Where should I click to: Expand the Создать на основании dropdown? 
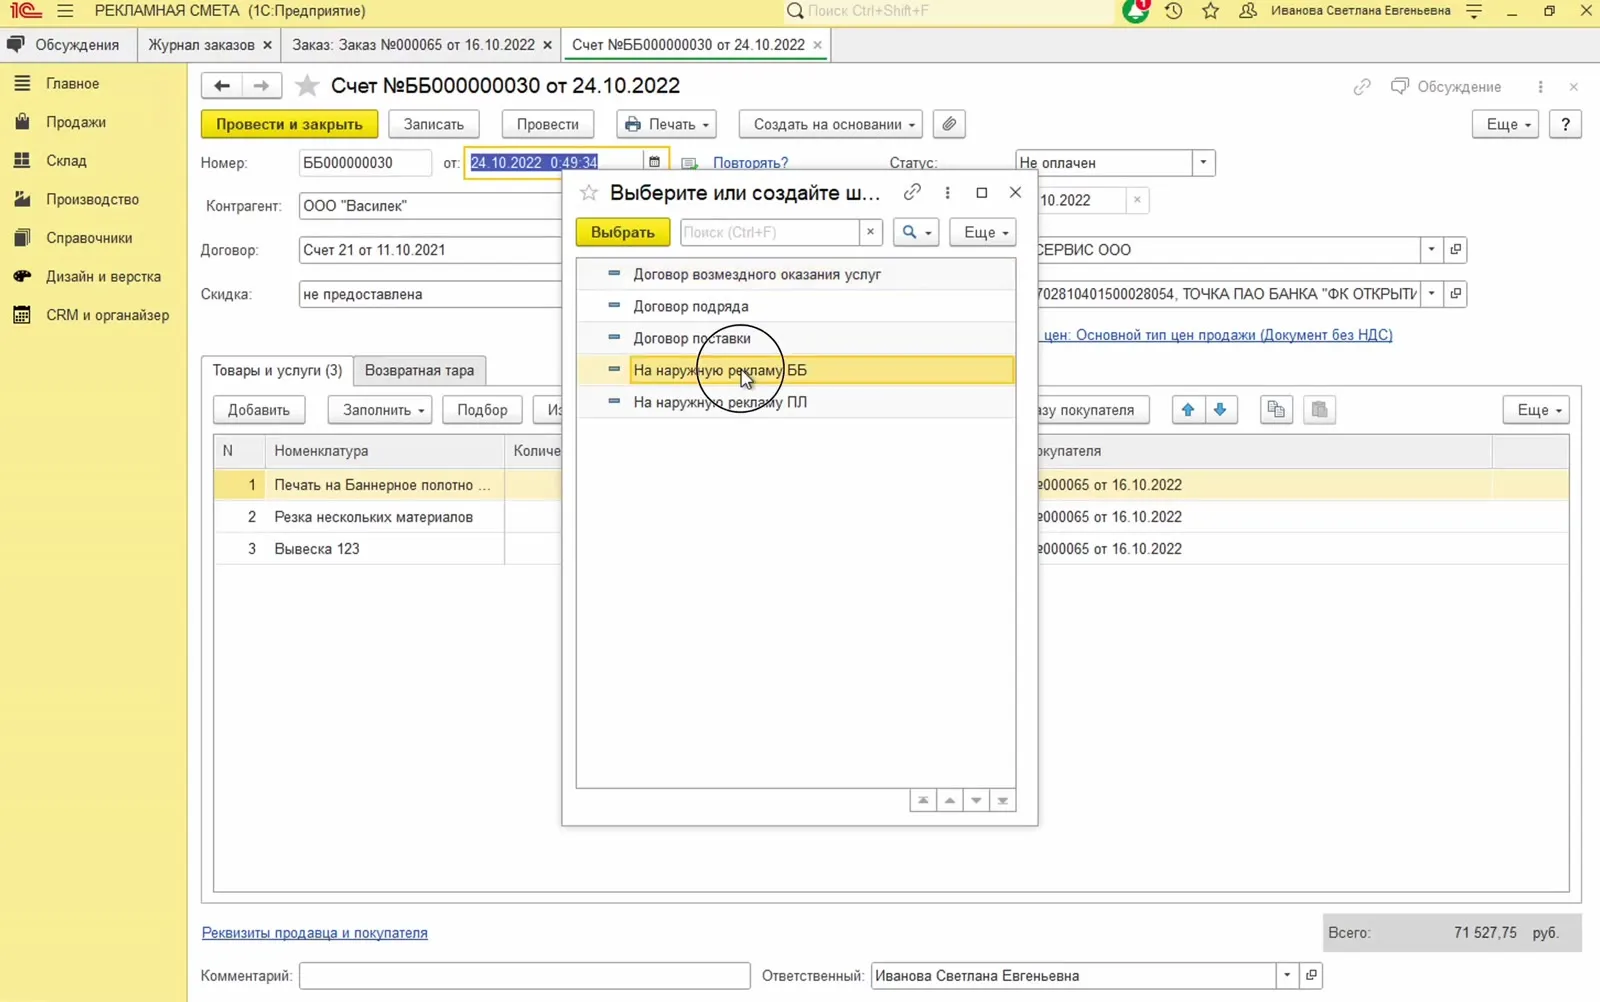830,124
